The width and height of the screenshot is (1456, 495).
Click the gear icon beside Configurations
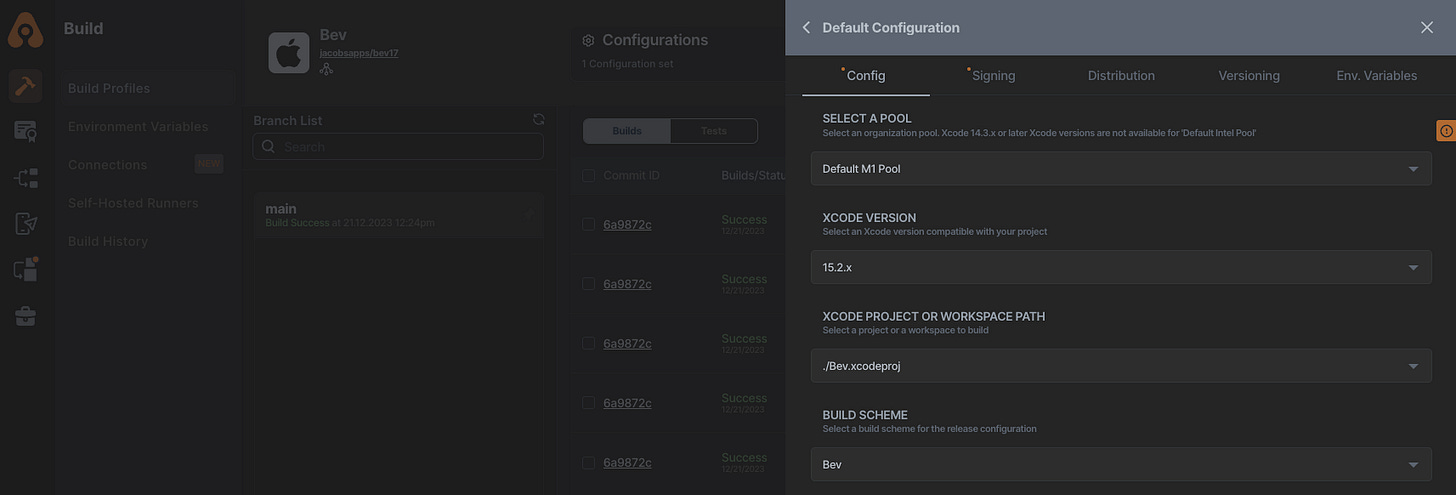coord(588,41)
